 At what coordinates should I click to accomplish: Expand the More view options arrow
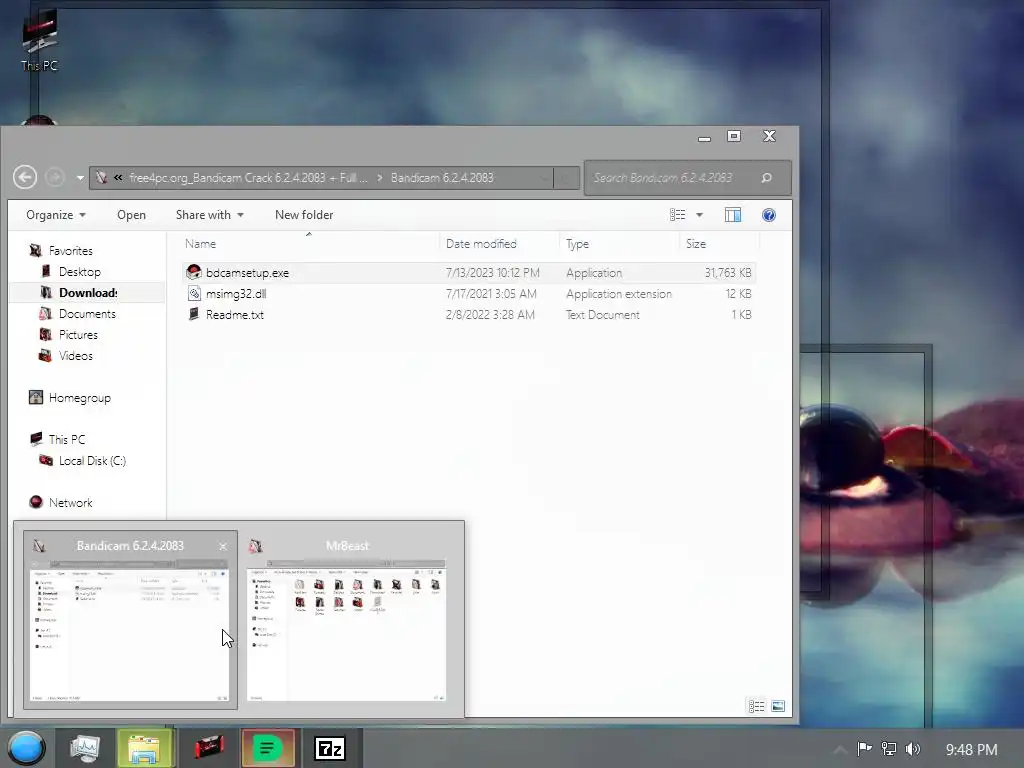(x=699, y=215)
